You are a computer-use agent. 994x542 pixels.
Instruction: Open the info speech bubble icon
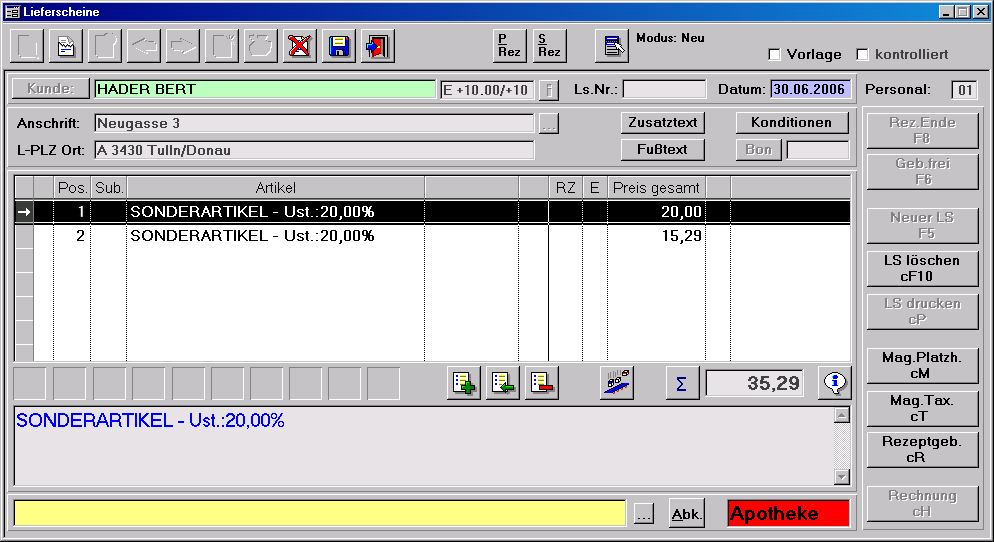(834, 383)
